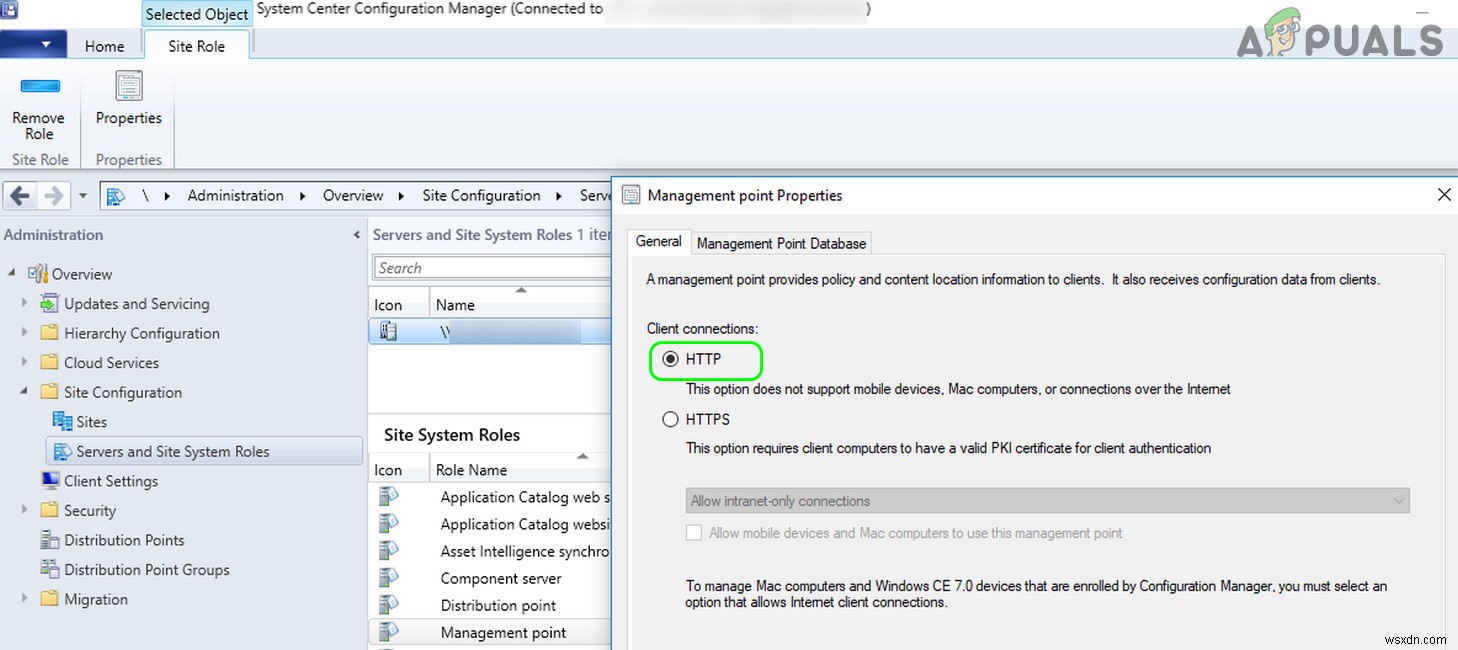Select the HTTPS client connection option

670,419
